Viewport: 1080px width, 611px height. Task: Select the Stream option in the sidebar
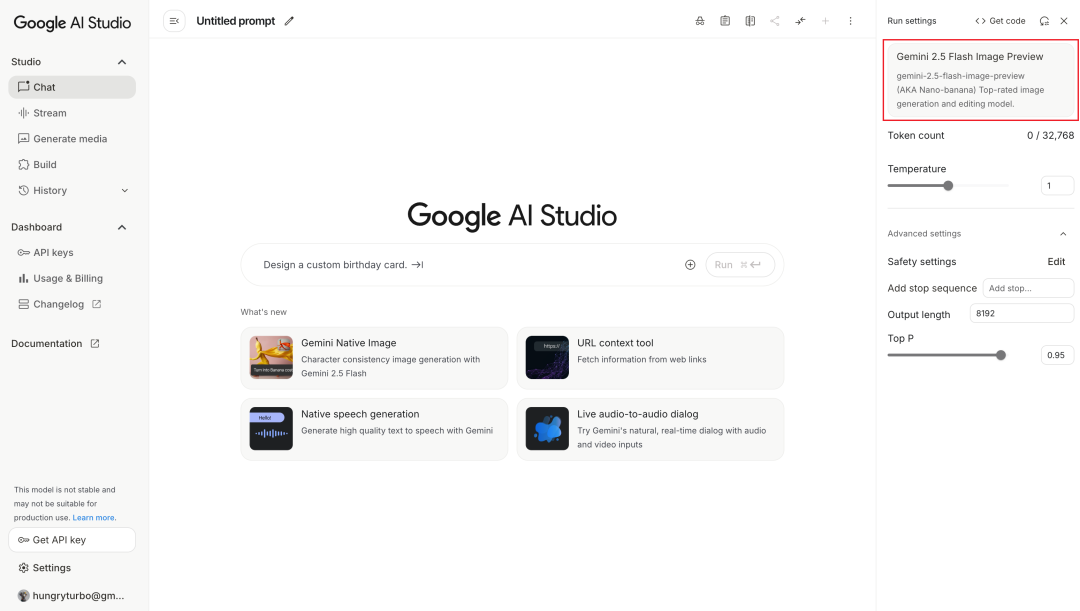click(x=51, y=112)
